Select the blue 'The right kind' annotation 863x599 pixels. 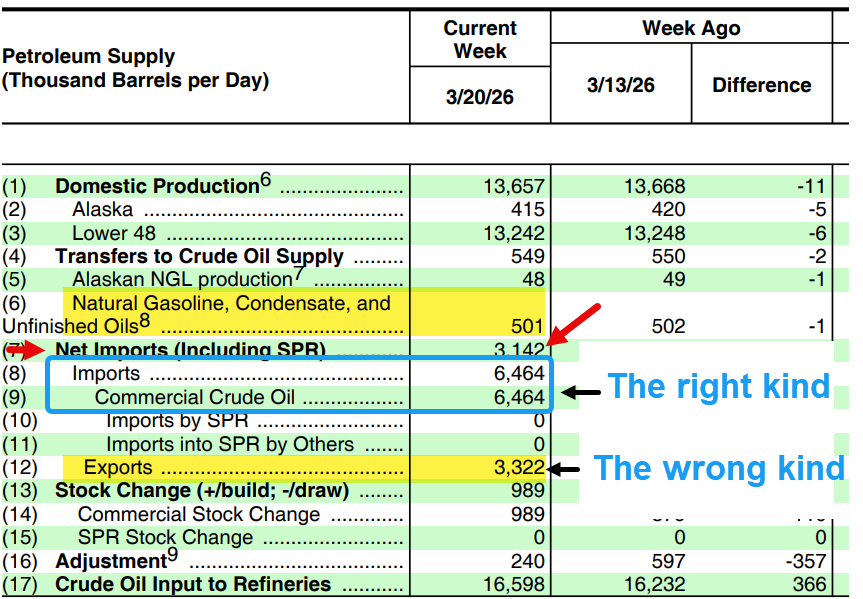pyautogui.click(x=718, y=386)
